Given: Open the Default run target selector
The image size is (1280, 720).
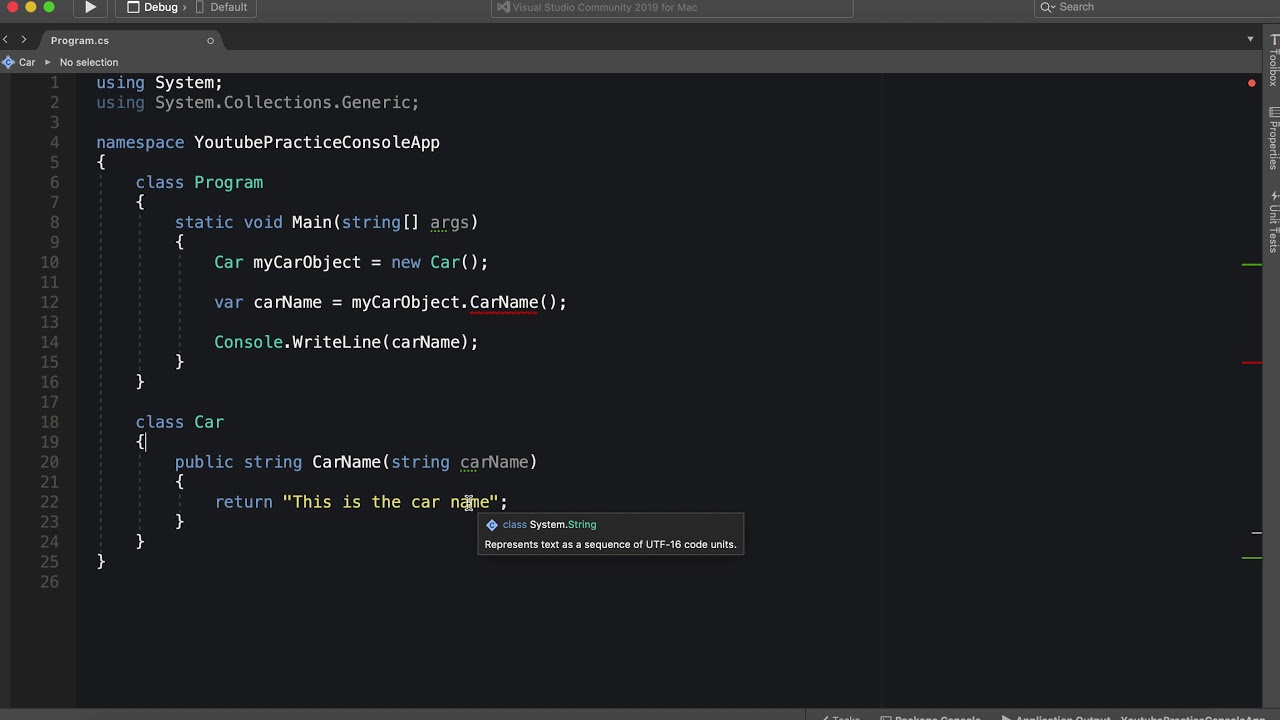Looking at the screenshot, I should click(221, 7).
